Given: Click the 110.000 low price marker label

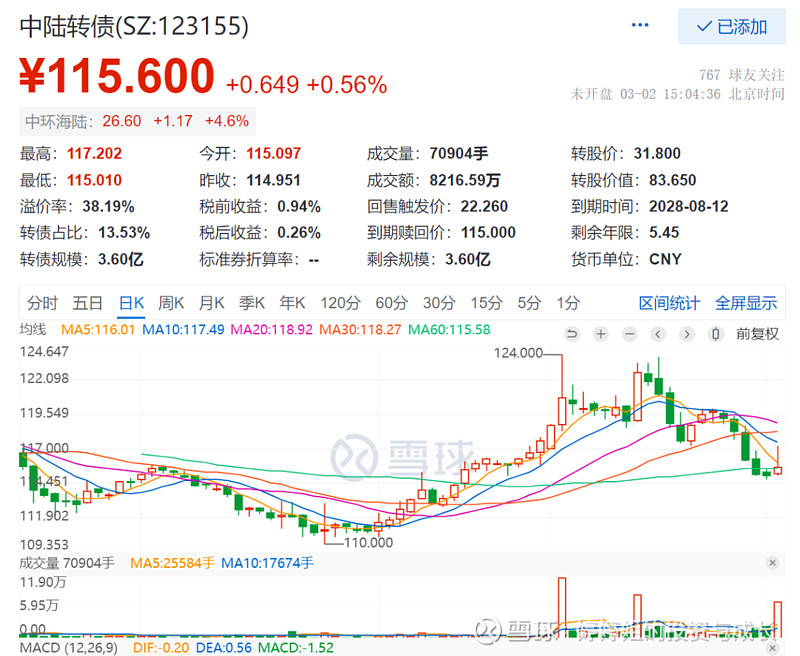Looking at the screenshot, I should pyautogui.click(x=368, y=542).
